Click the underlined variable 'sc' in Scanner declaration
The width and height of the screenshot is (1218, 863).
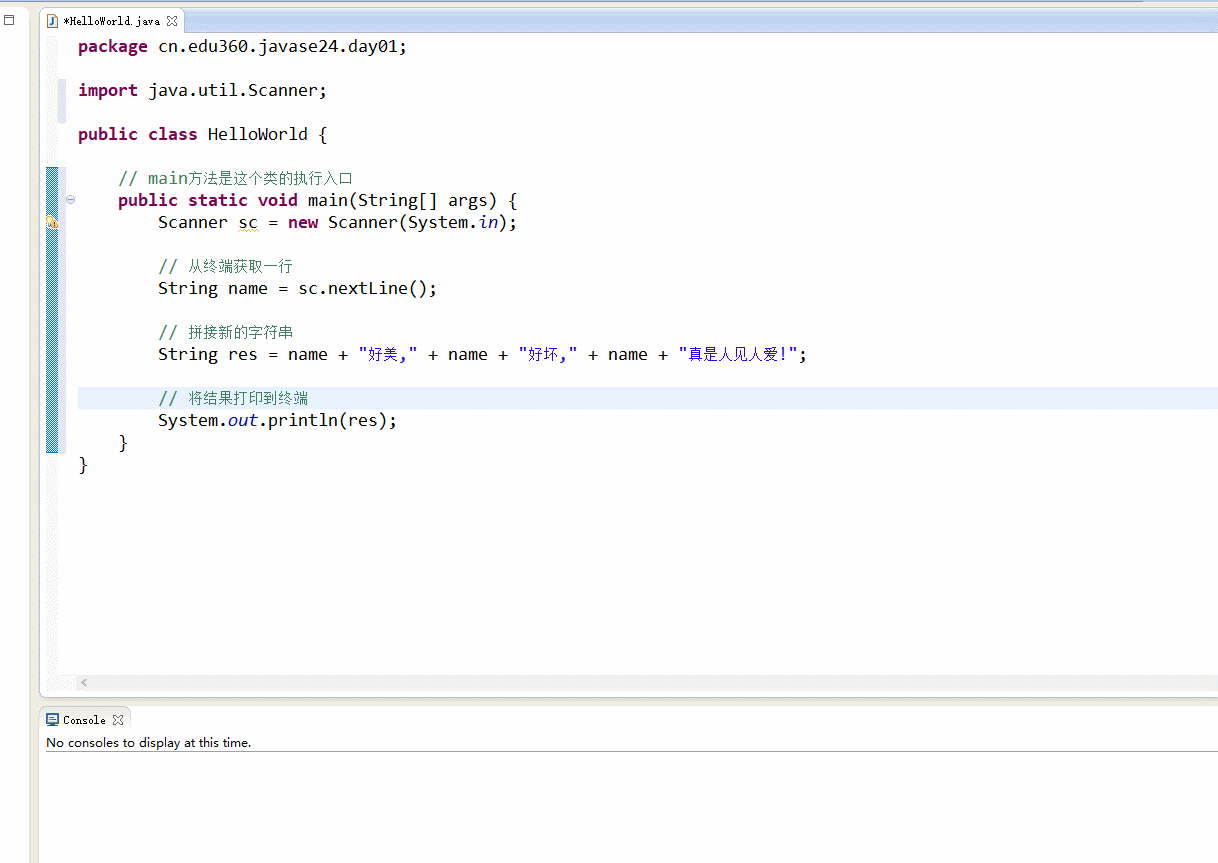[248, 222]
